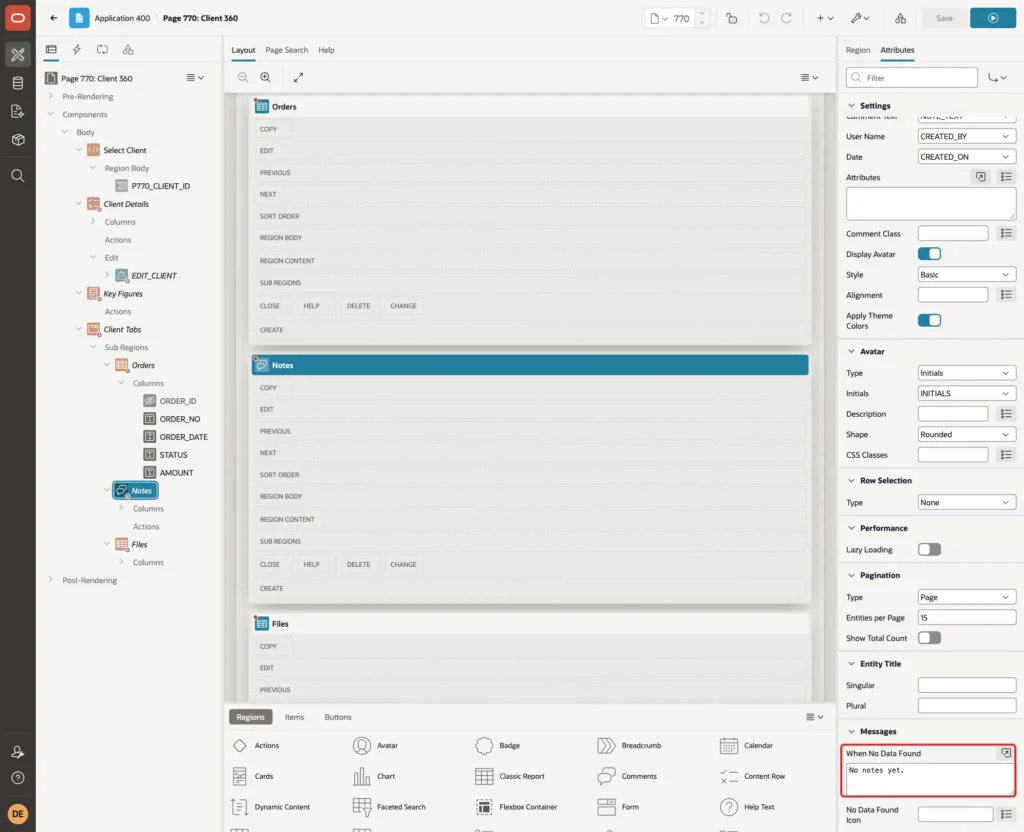Switch to Dynamic Actions lightning tab
Viewport: 1024px width, 832px height.
coord(76,50)
